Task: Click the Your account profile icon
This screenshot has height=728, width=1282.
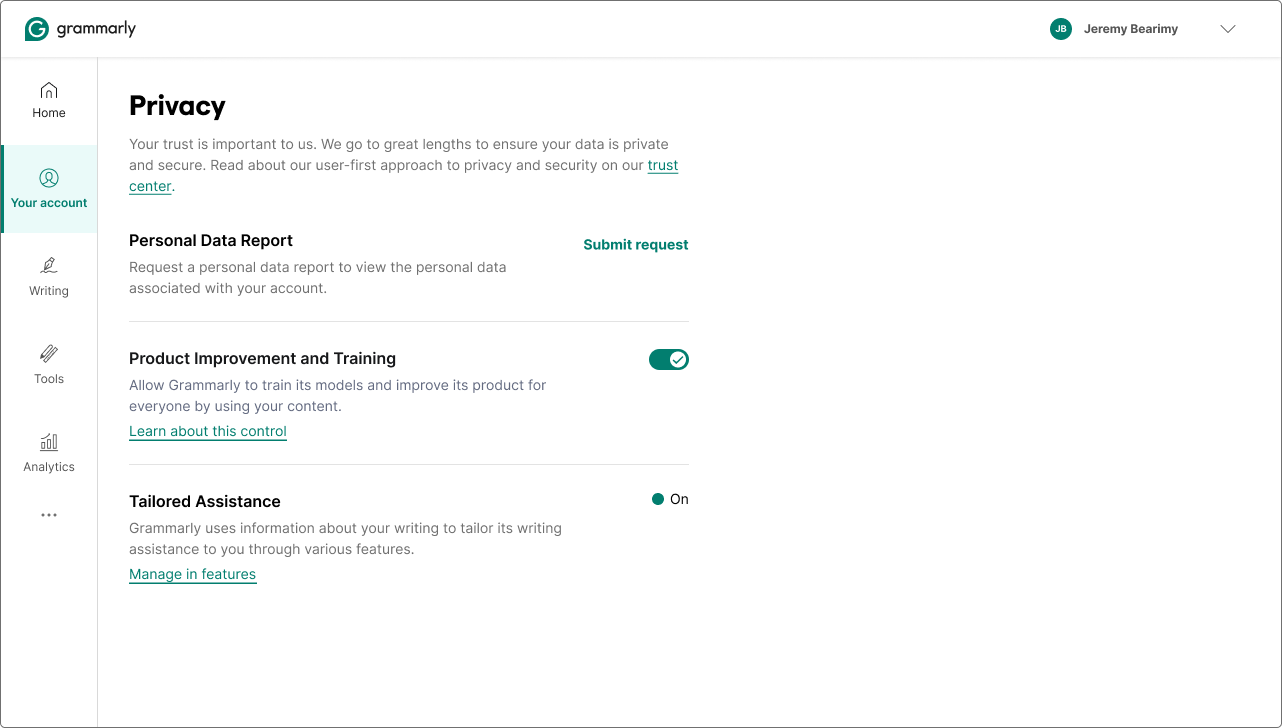Action: 48,177
